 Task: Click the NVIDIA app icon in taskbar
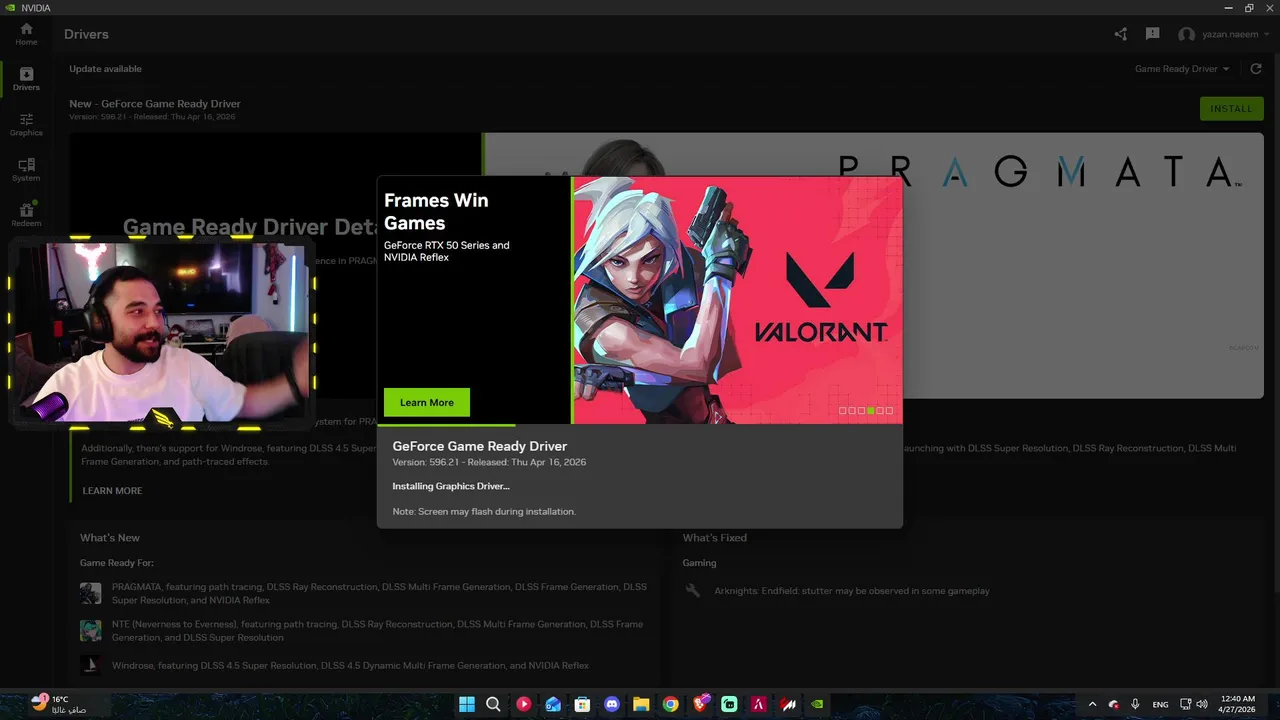[818, 704]
